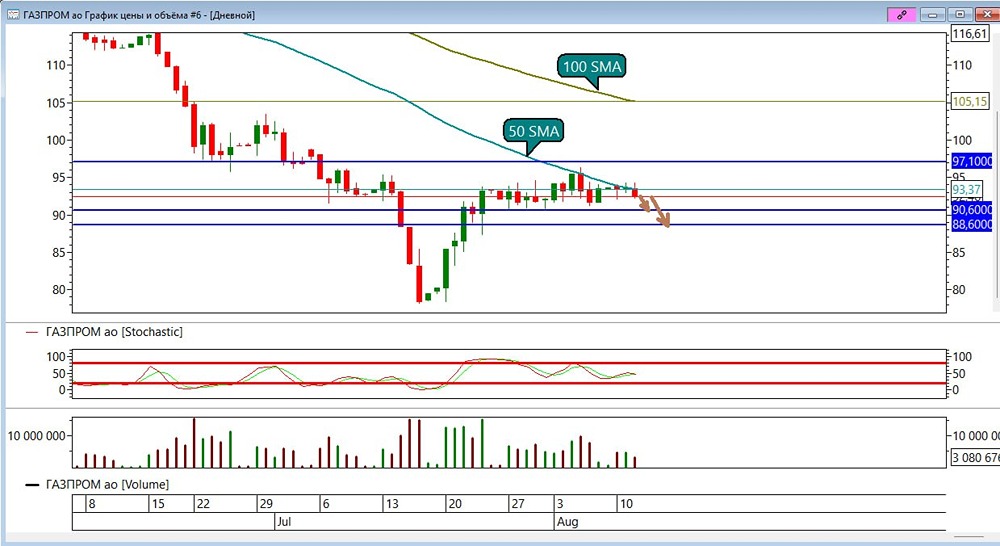Click date 3 on the time axis

point(560,504)
